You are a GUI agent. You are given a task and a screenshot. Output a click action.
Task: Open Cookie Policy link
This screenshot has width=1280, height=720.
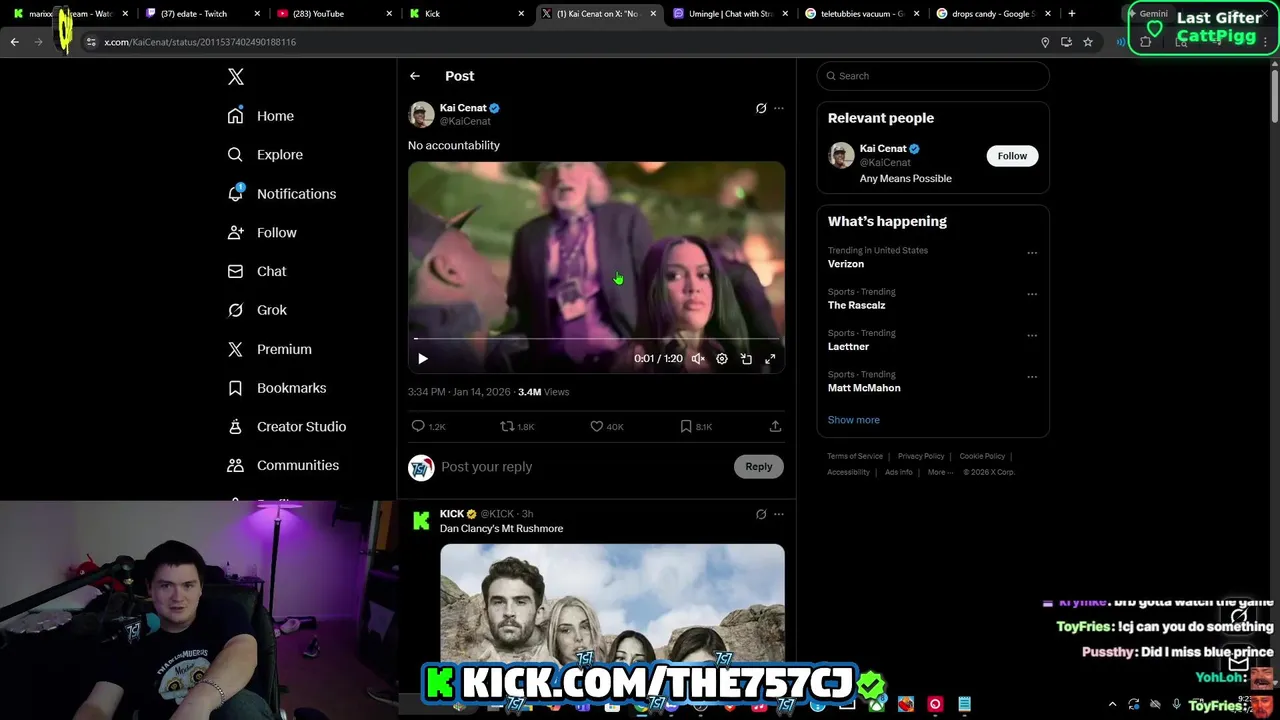tap(982, 456)
